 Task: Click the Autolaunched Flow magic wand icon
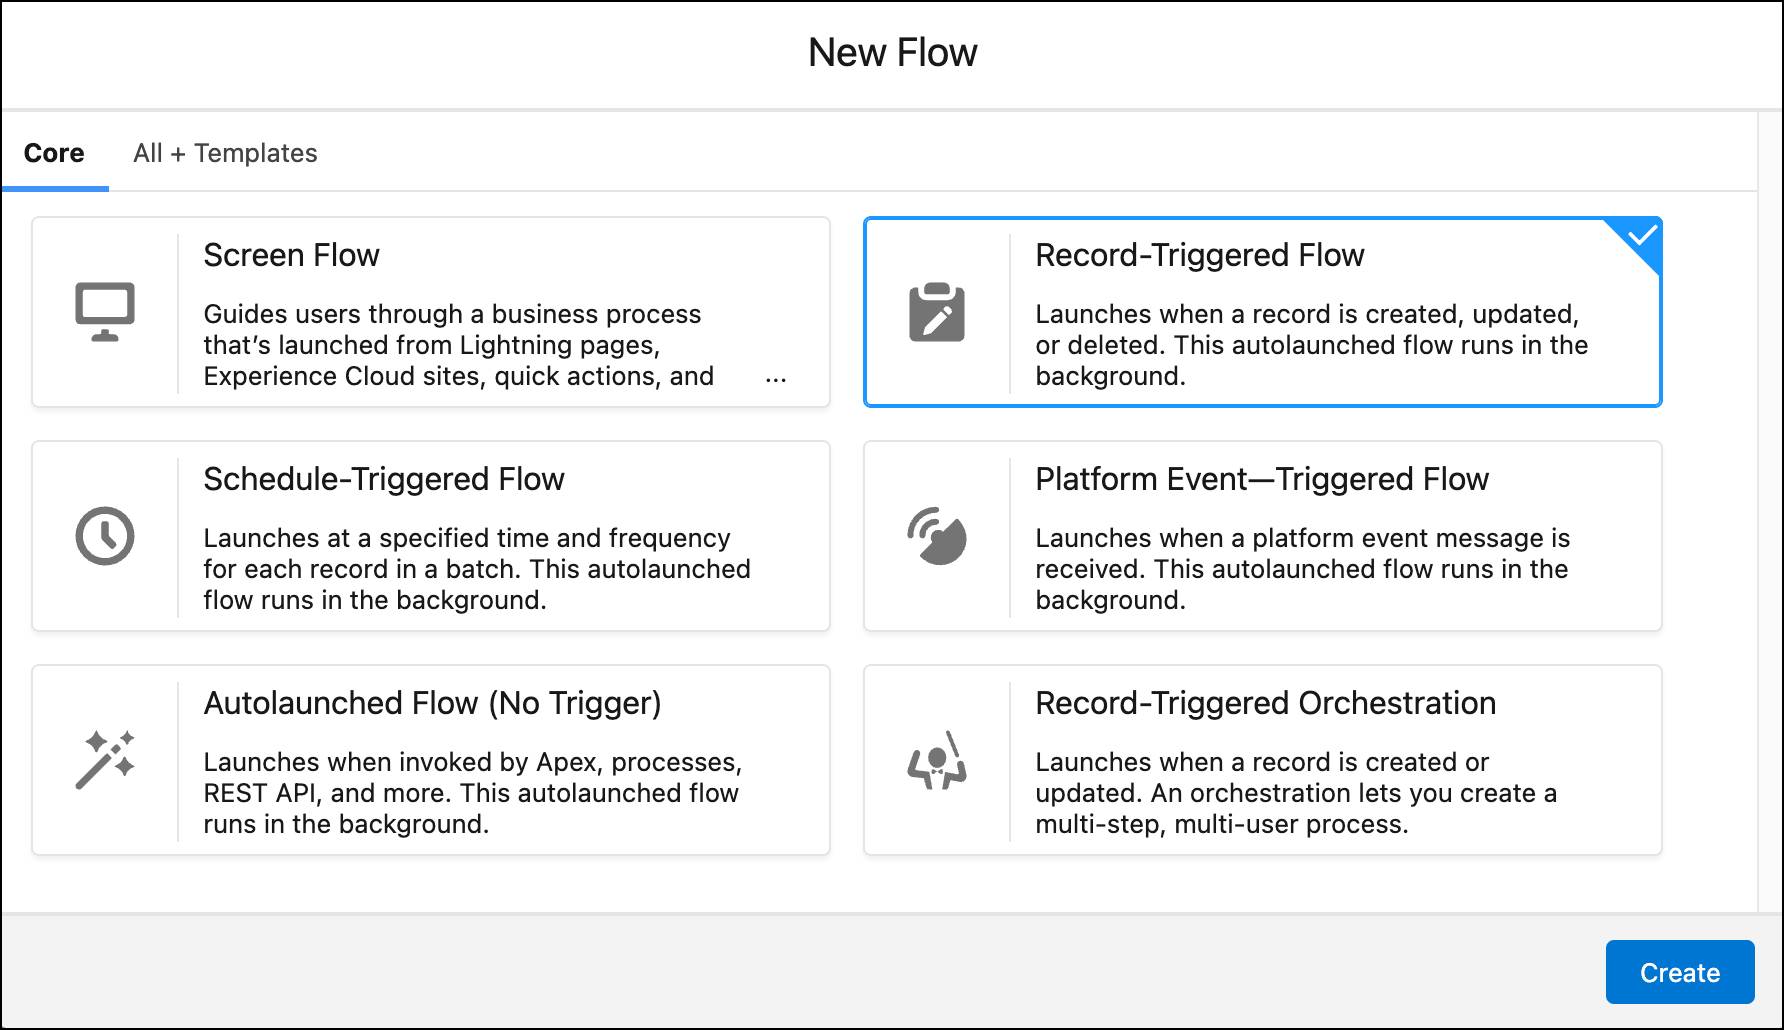point(105,759)
